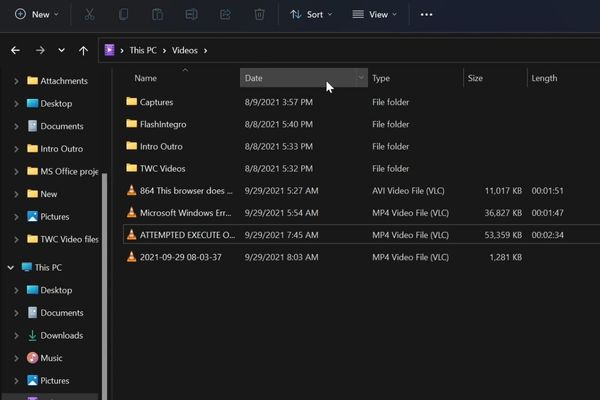Select the Captures folder icon
The image size is (600, 400).
pyautogui.click(x=131, y=101)
